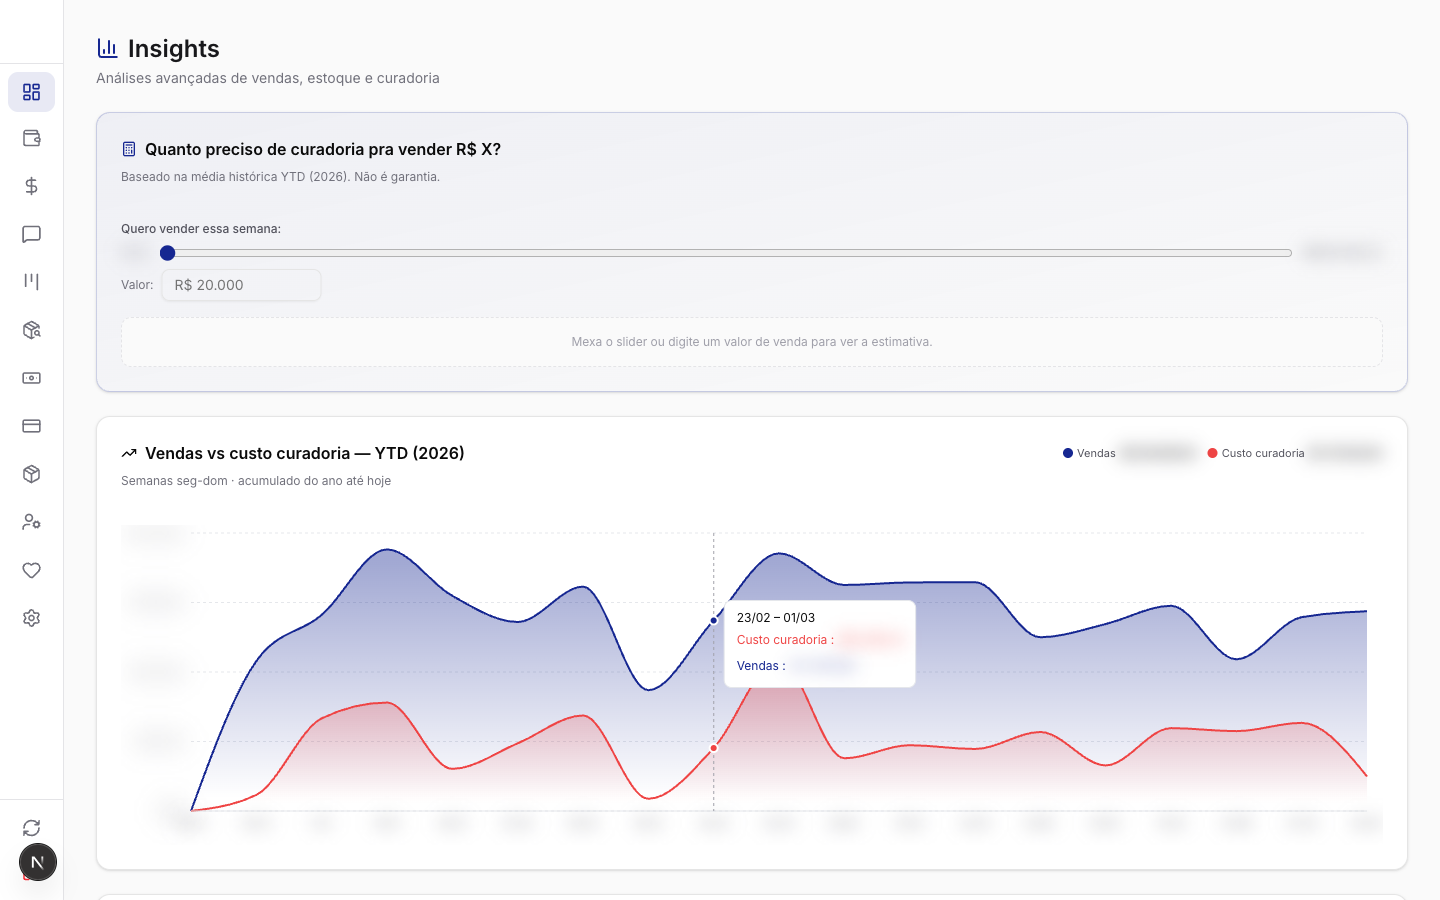Image resolution: width=1440 pixels, height=900 pixels.
Task: Click the red Custo curadoria data point
Action: pyautogui.click(x=714, y=748)
